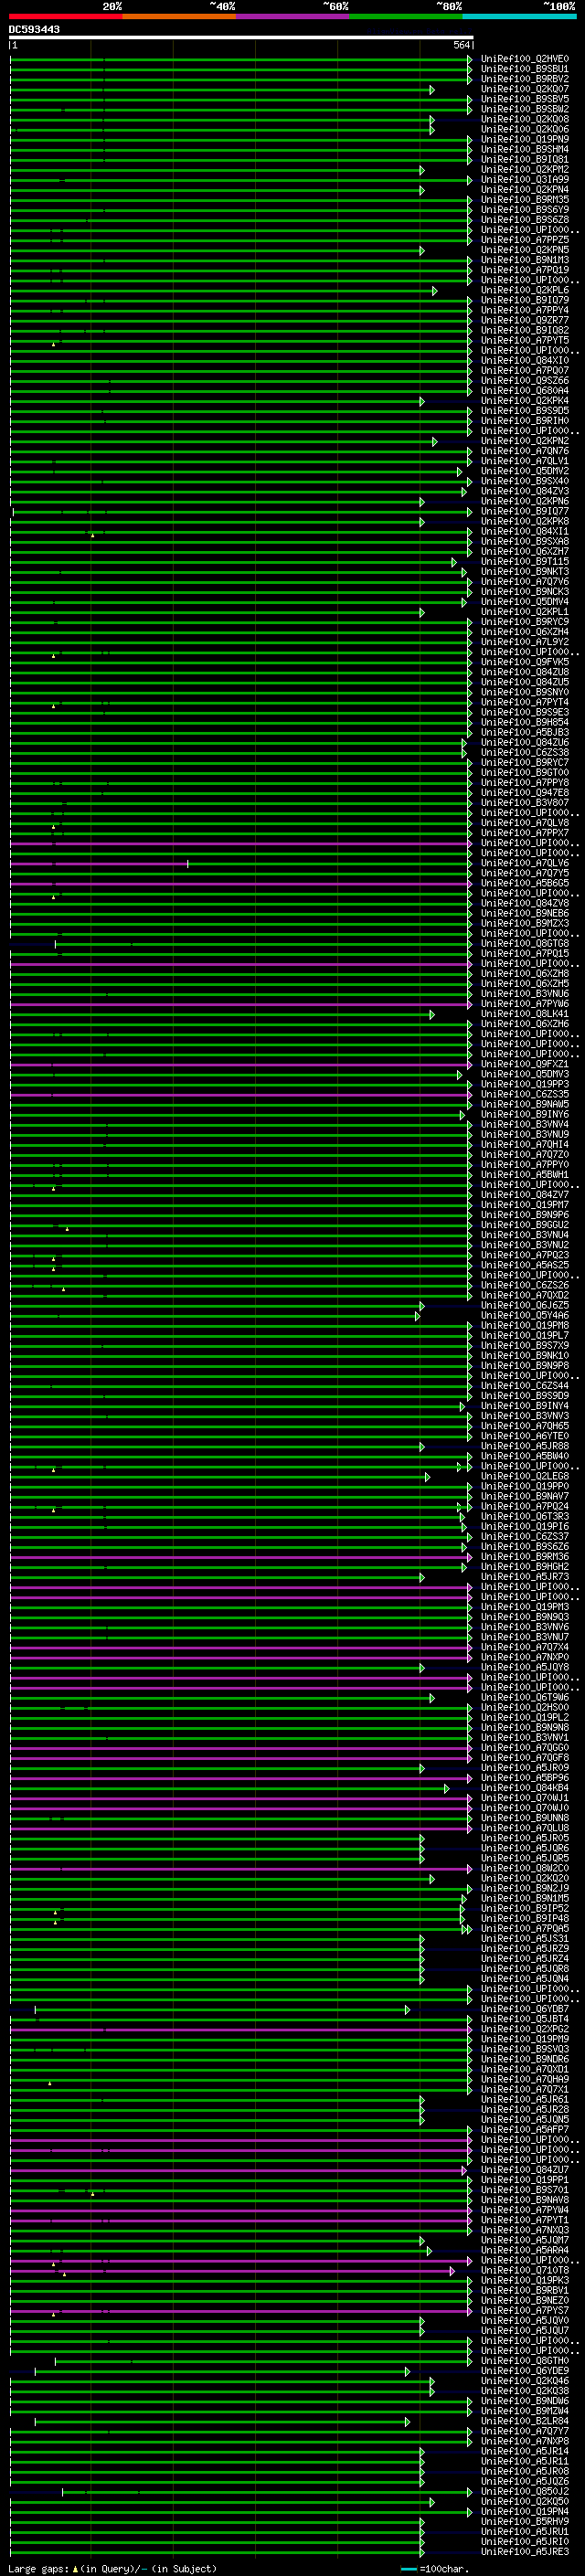Select hit label UniRef100_Q2KPL6
The height and width of the screenshot is (2576, 585).
(x=525, y=290)
